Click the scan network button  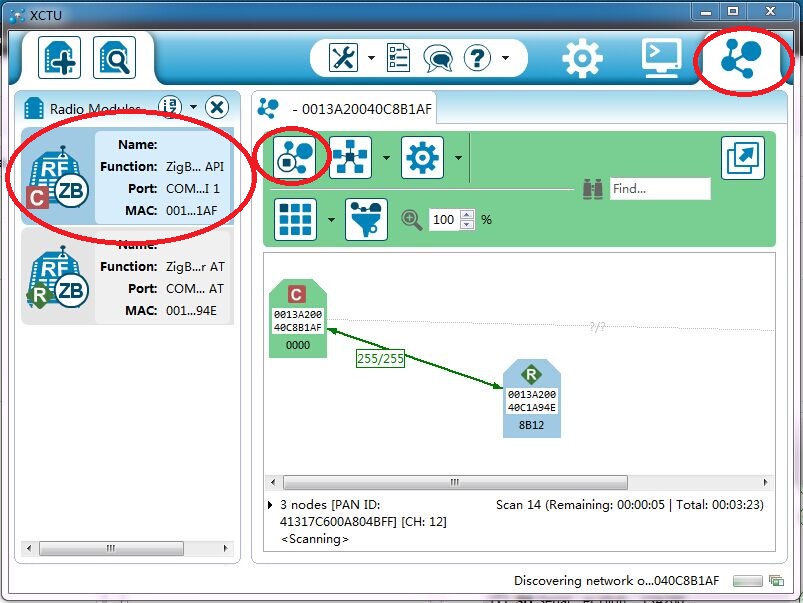pos(294,157)
